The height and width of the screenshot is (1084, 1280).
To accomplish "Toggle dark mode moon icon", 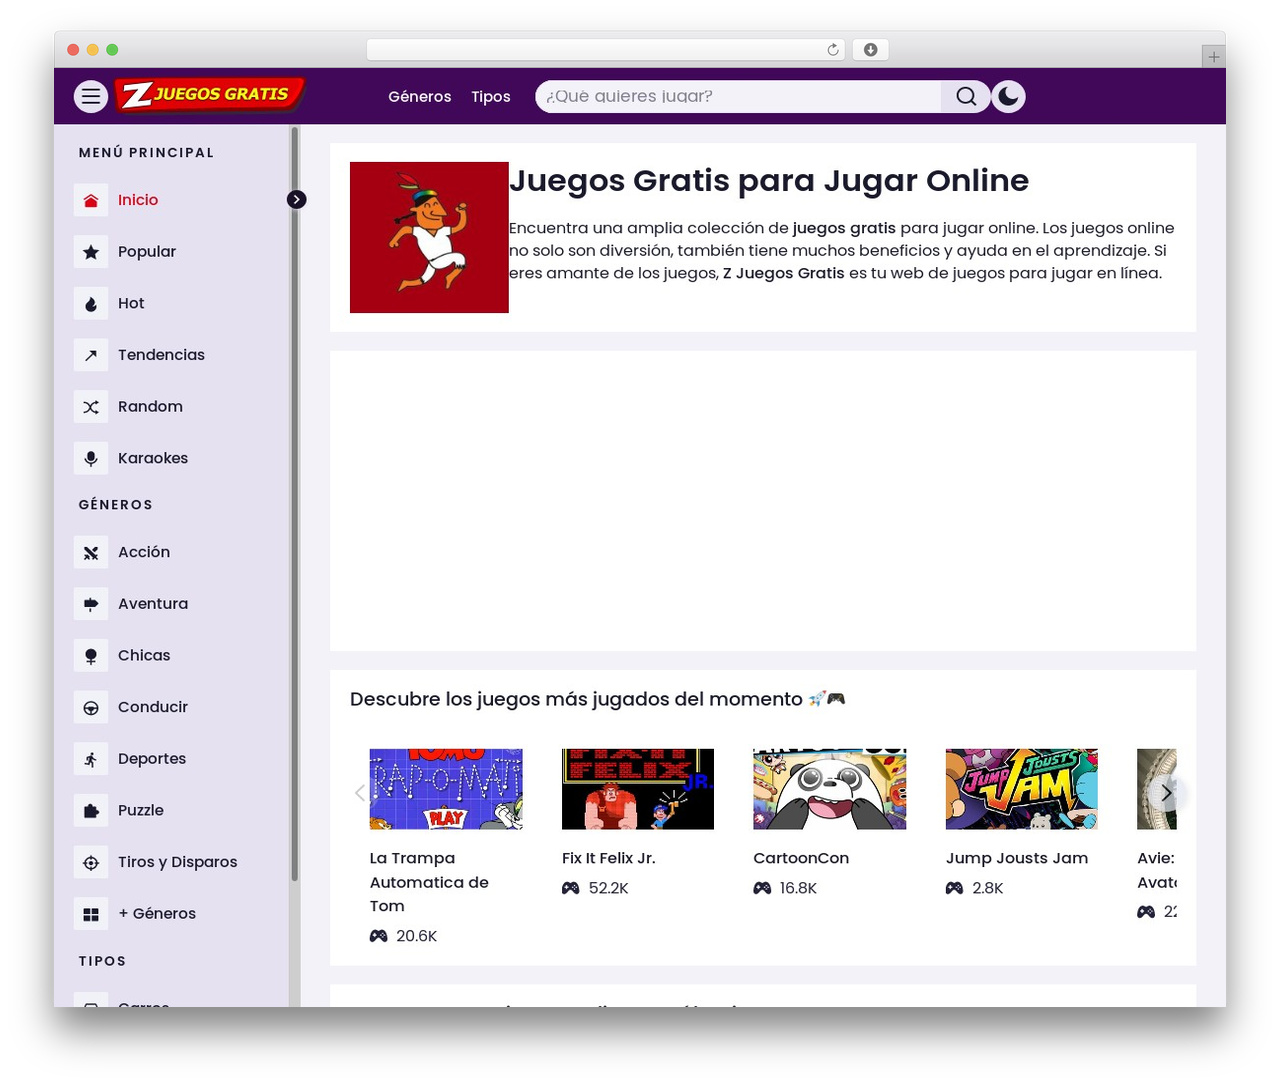I will click(1008, 96).
